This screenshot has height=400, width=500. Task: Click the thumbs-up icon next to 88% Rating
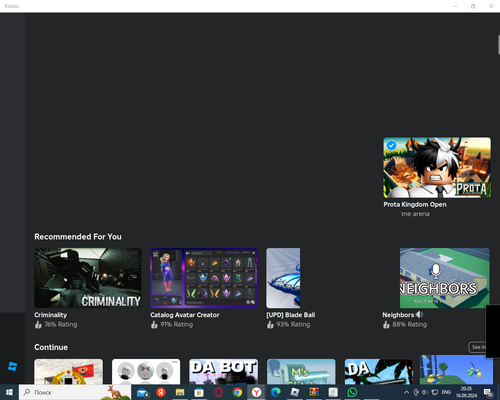pyautogui.click(x=386, y=324)
